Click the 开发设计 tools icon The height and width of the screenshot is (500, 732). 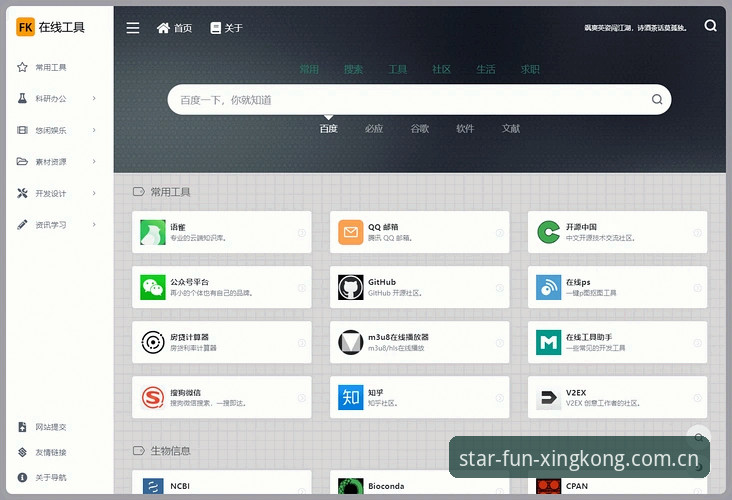pyautogui.click(x=22, y=193)
